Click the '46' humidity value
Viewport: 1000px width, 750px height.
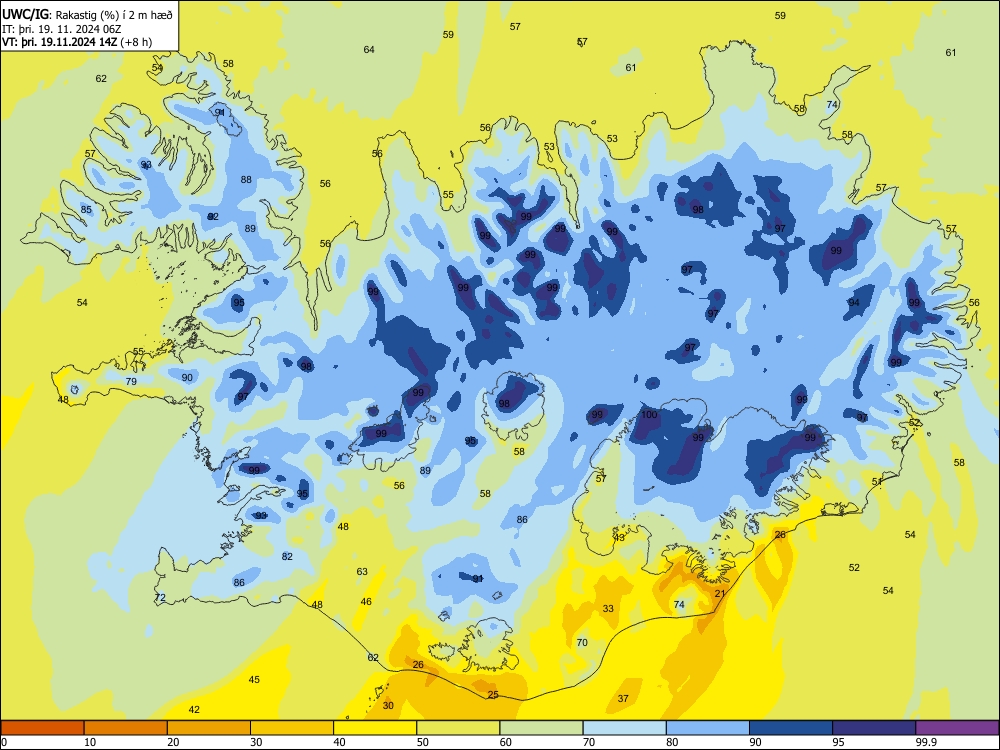pos(366,601)
